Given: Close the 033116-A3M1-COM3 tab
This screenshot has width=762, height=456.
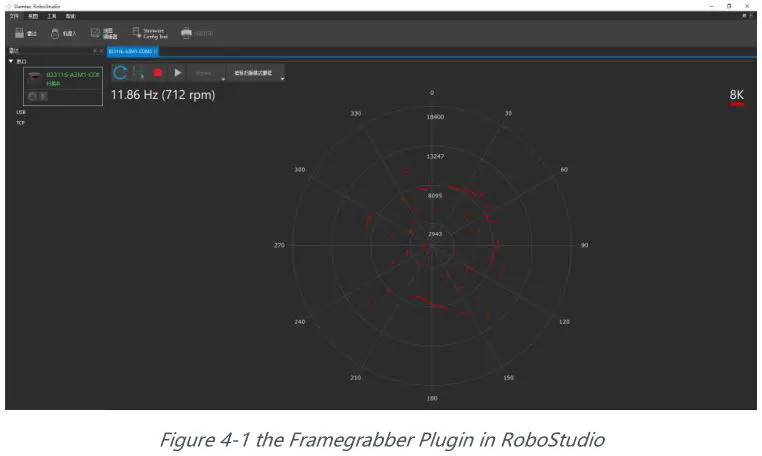Looking at the screenshot, I should 156,51.
